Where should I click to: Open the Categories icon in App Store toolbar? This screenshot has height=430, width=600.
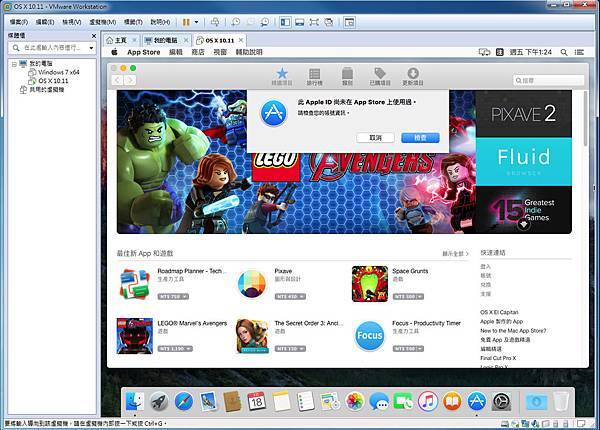pos(347,77)
